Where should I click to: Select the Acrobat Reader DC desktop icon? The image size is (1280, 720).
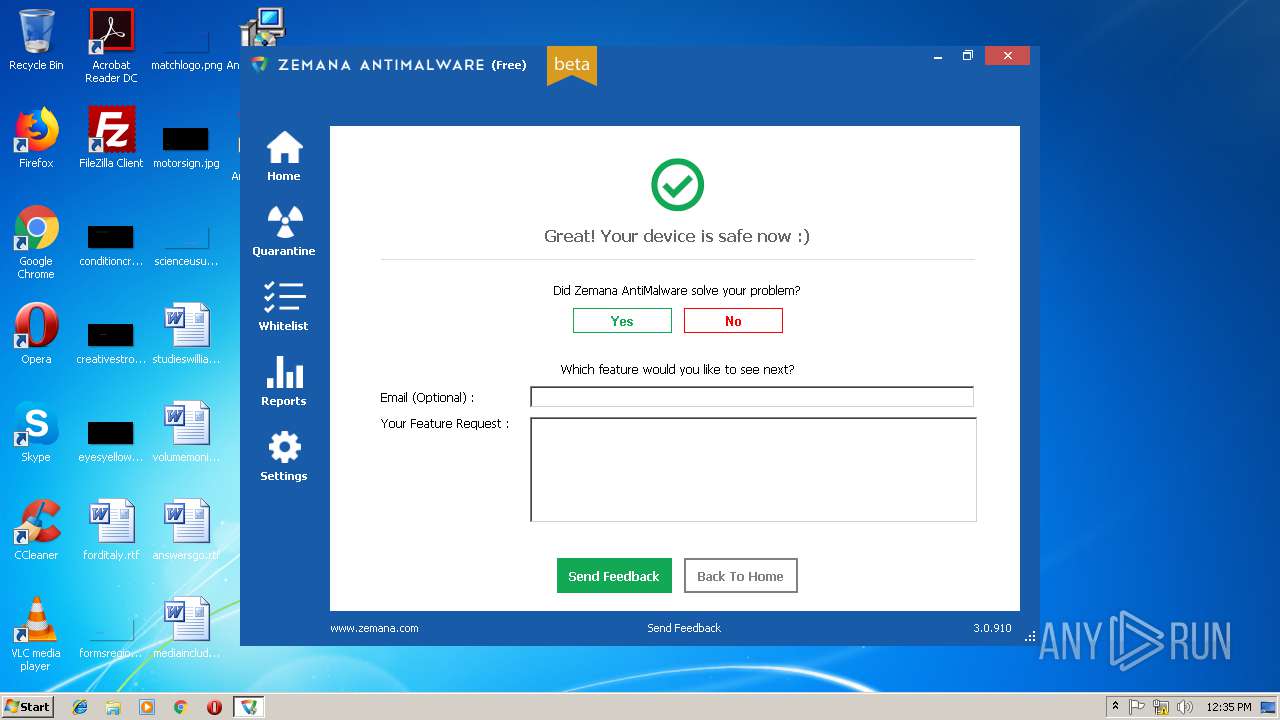[x=111, y=46]
